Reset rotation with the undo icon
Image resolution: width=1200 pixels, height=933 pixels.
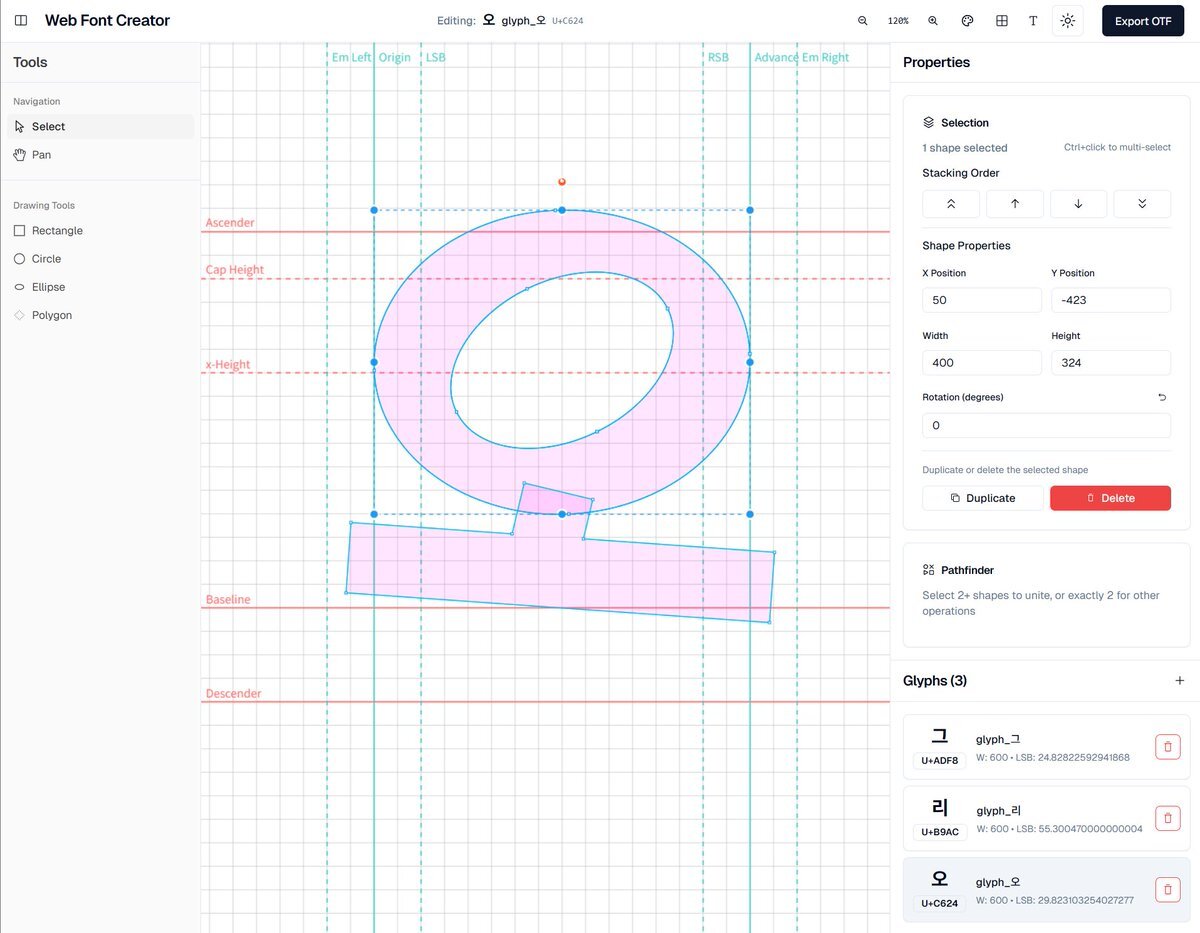click(x=1162, y=397)
